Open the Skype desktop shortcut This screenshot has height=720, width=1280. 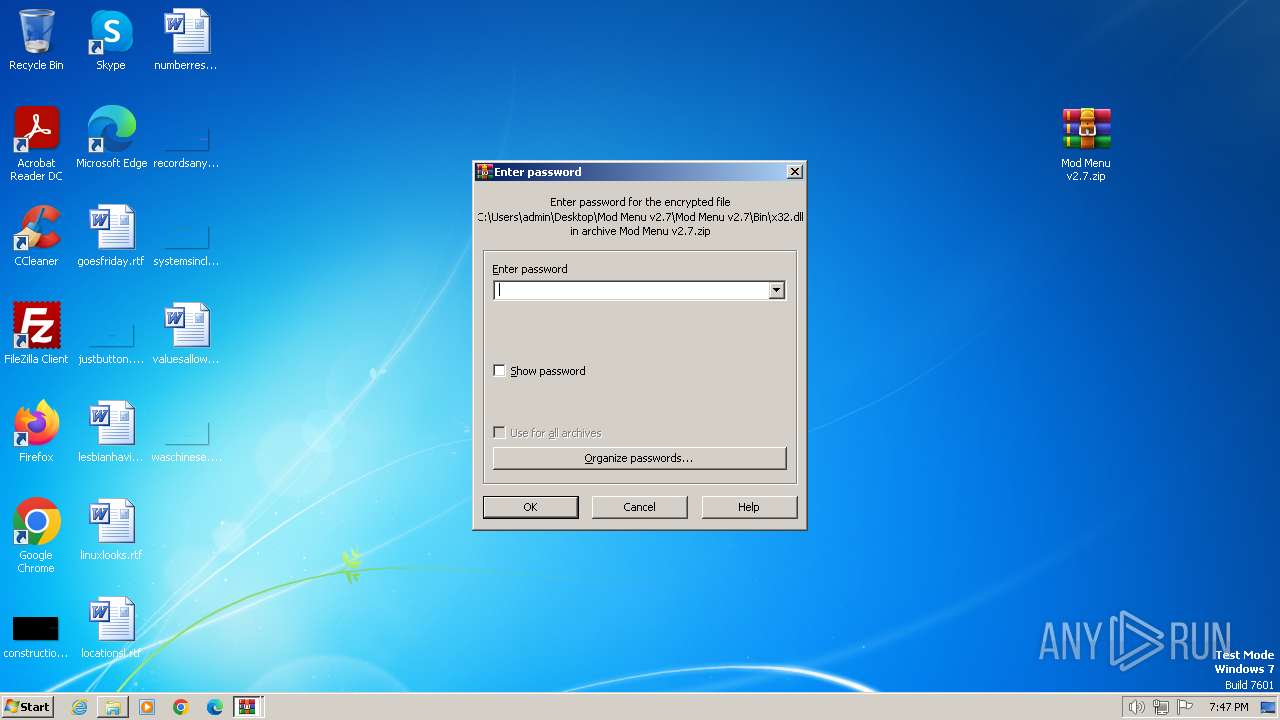(111, 40)
